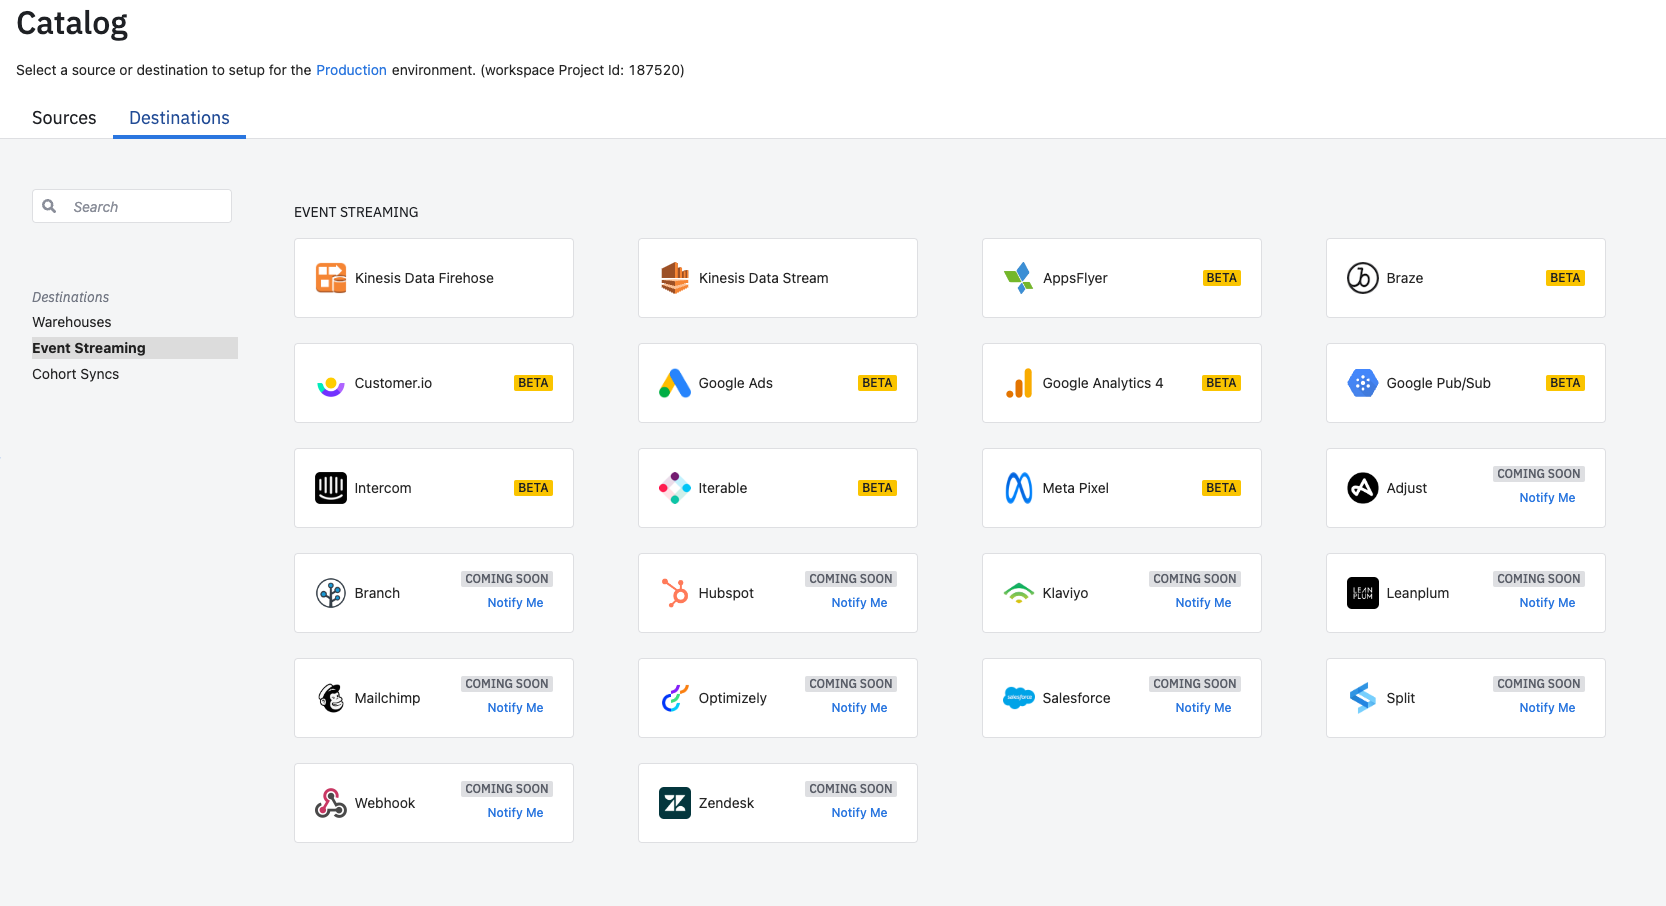Select the Zendesk logo icon
Screen dimensions: 1666x906
(675, 803)
